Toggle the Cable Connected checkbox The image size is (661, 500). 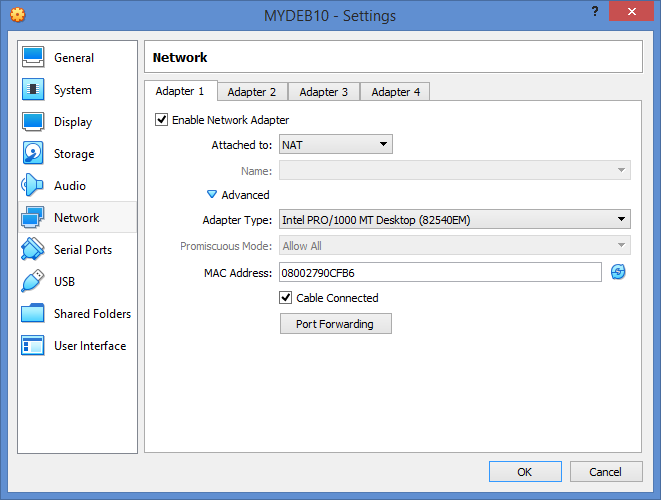(285, 298)
